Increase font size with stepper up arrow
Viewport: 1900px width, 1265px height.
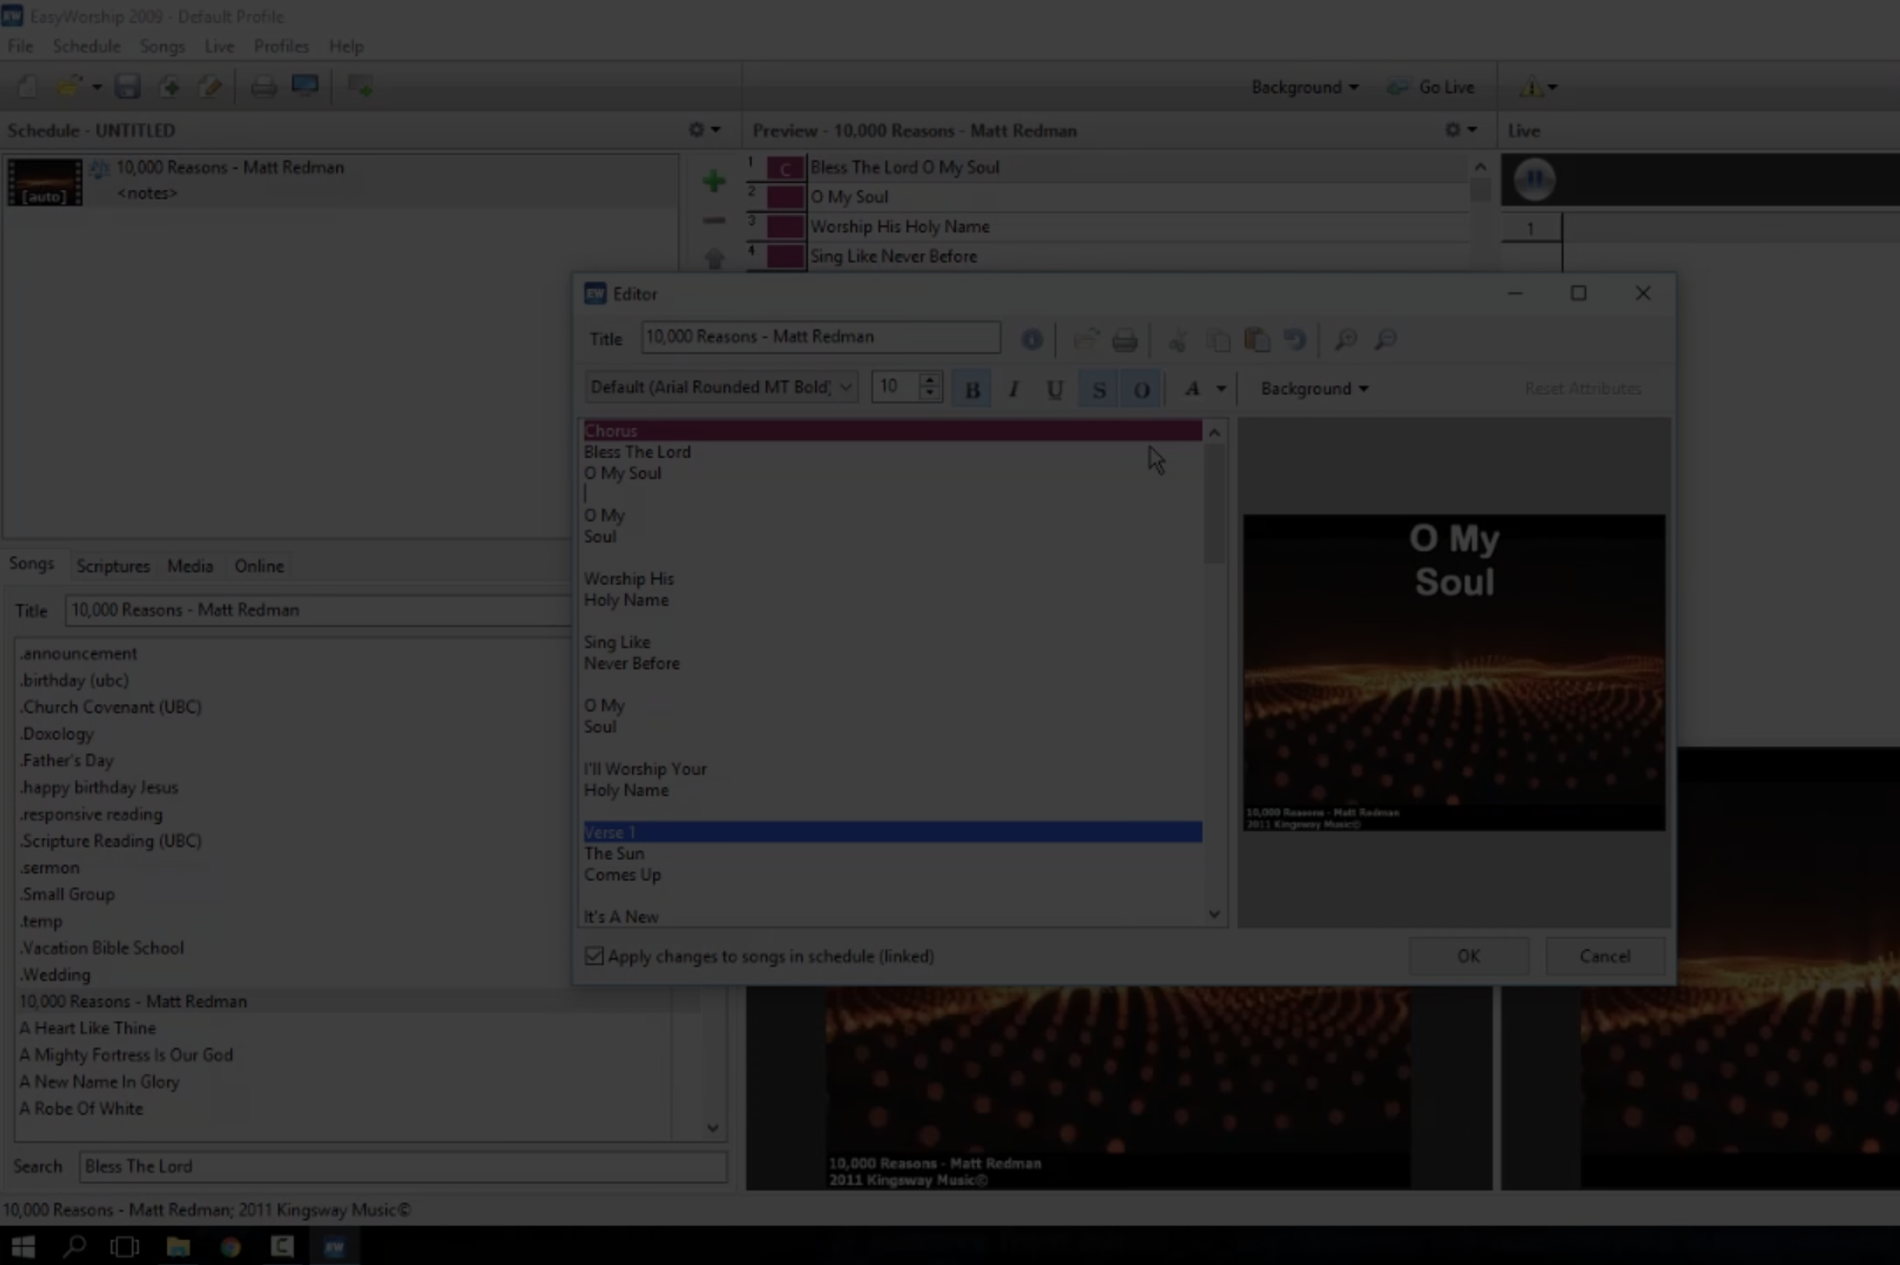(930, 380)
